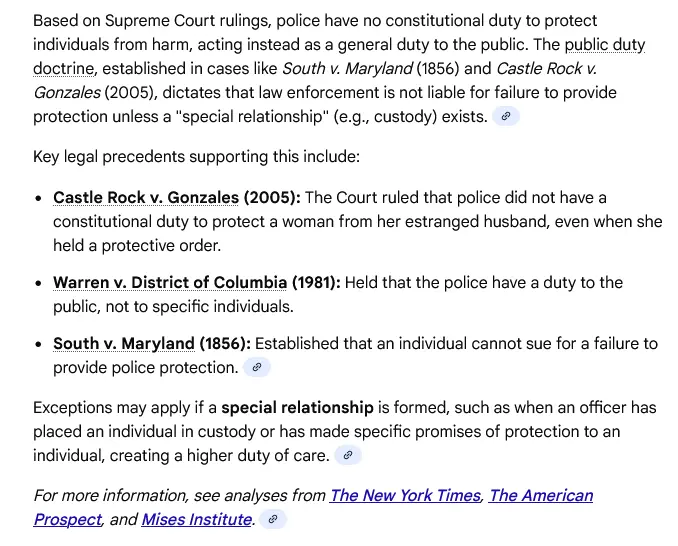The image size is (678, 546).
Task: Open the Warren v. District of Columbia link
Action: [170, 283]
